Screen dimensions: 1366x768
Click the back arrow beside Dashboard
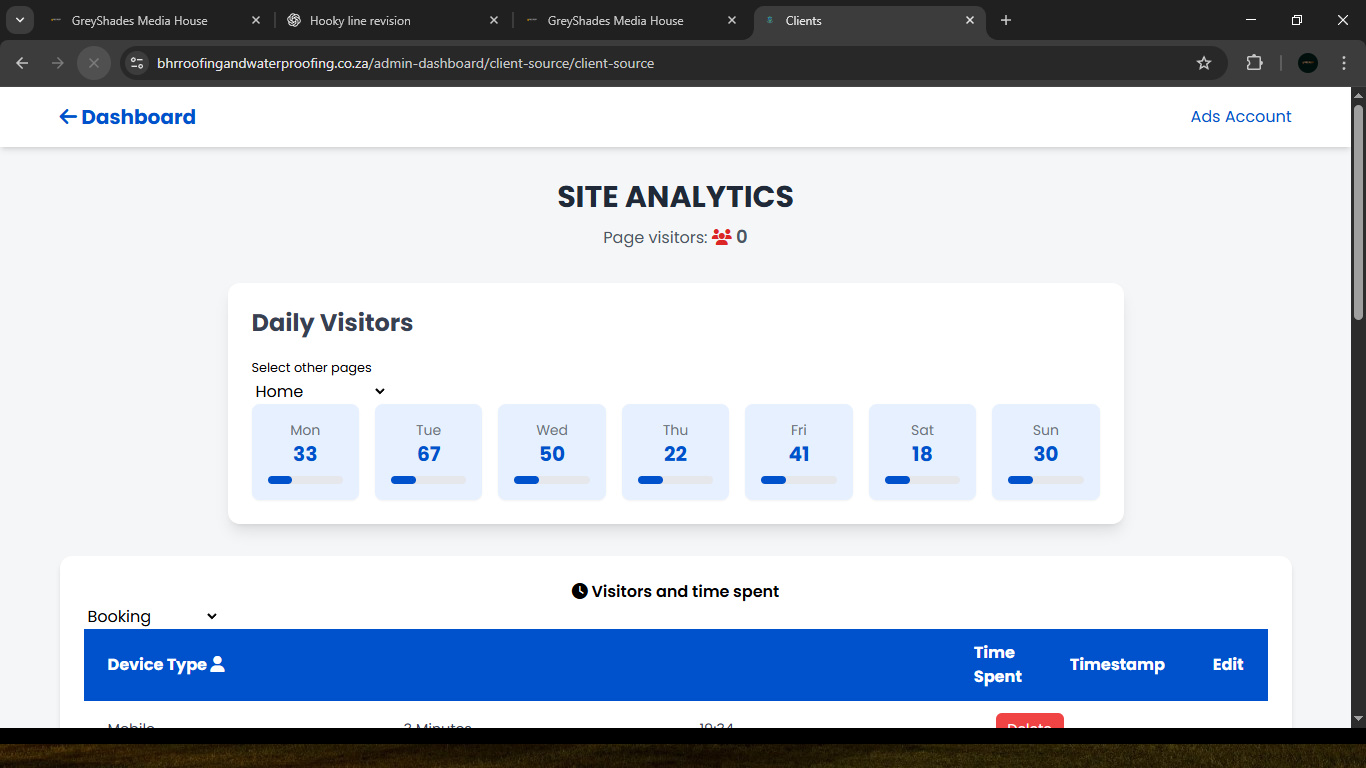[x=68, y=117]
